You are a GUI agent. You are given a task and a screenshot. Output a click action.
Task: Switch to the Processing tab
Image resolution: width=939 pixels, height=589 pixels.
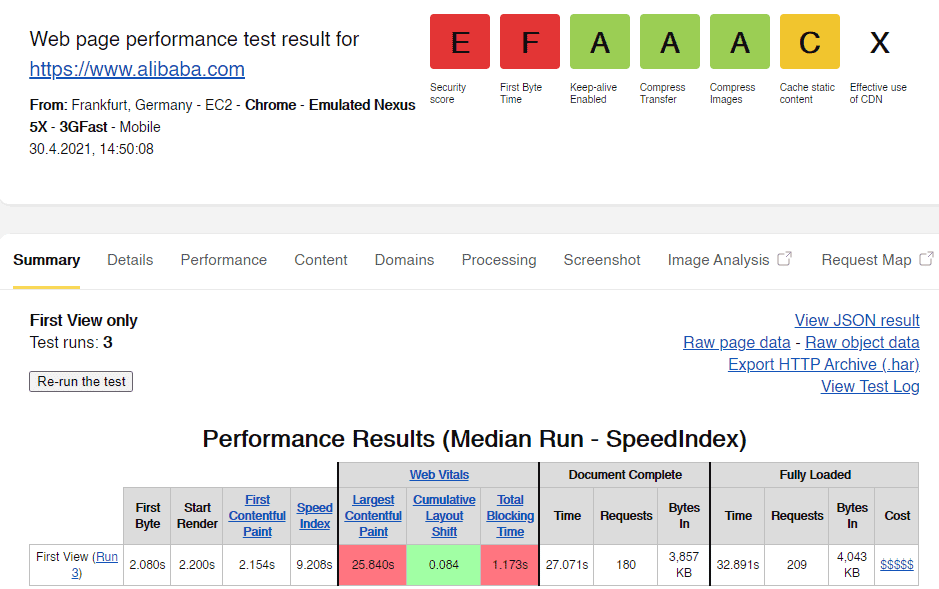[x=499, y=260]
